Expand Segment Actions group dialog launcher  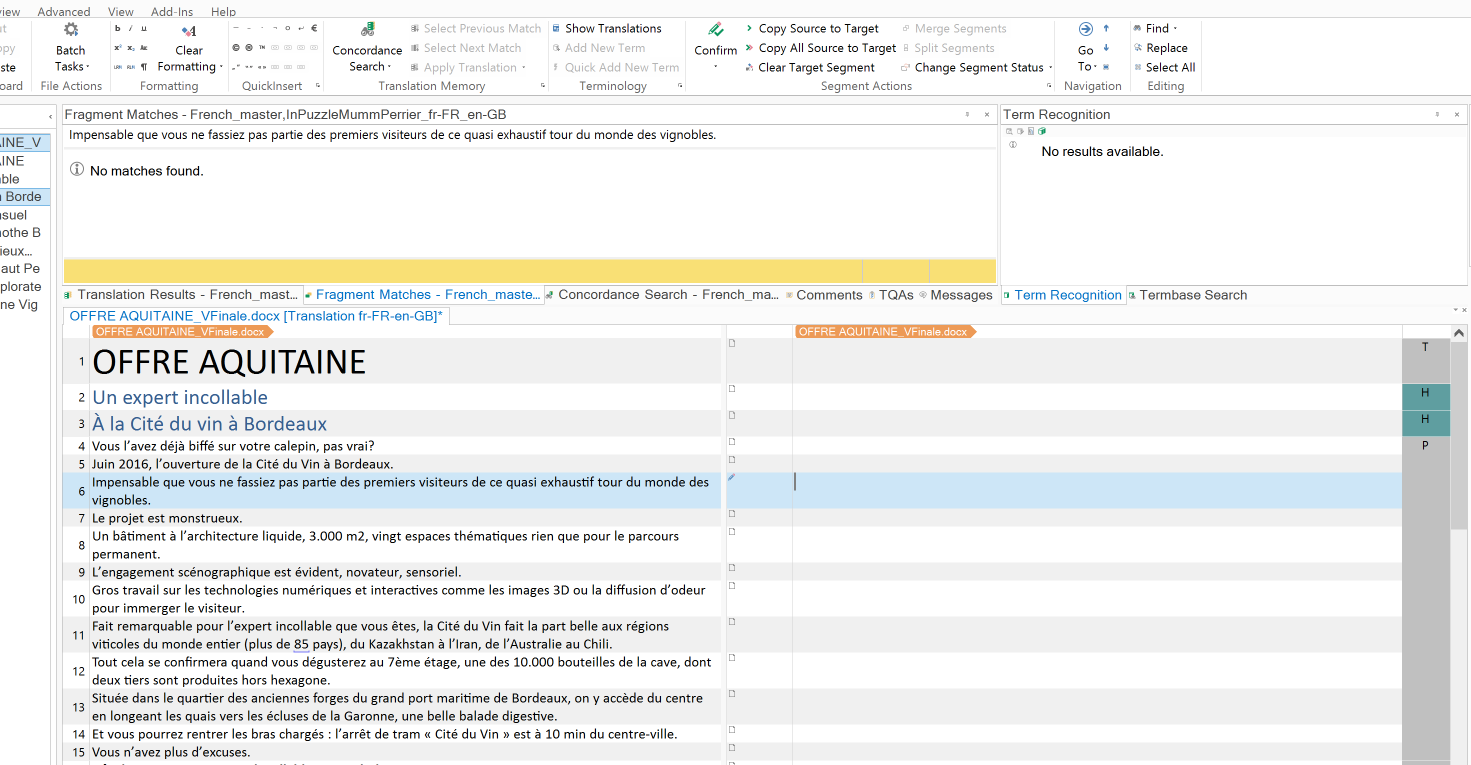tap(1048, 86)
